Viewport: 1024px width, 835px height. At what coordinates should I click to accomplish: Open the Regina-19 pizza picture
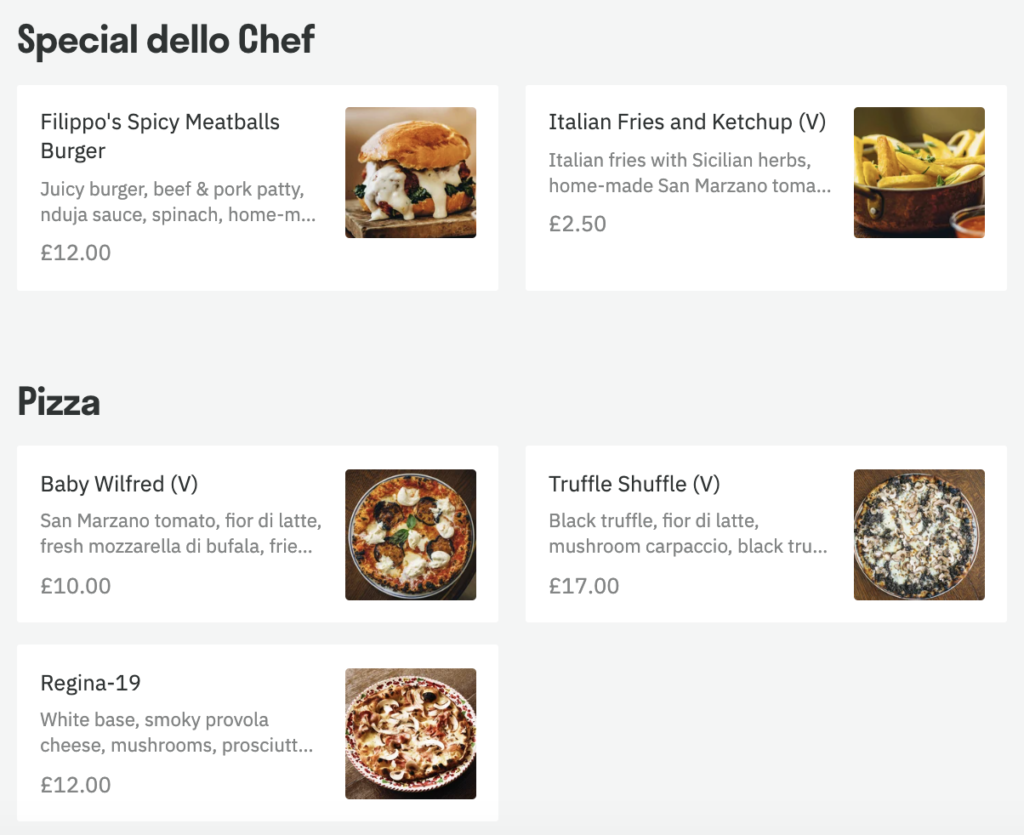click(x=410, y=733)
